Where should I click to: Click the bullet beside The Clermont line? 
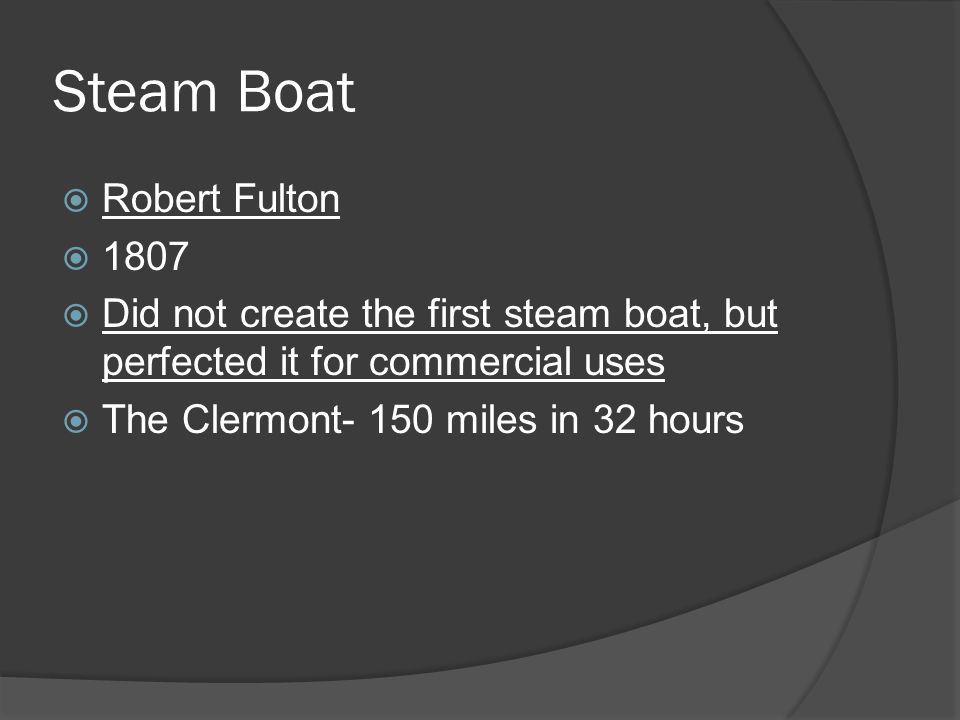tap(76, 421)
